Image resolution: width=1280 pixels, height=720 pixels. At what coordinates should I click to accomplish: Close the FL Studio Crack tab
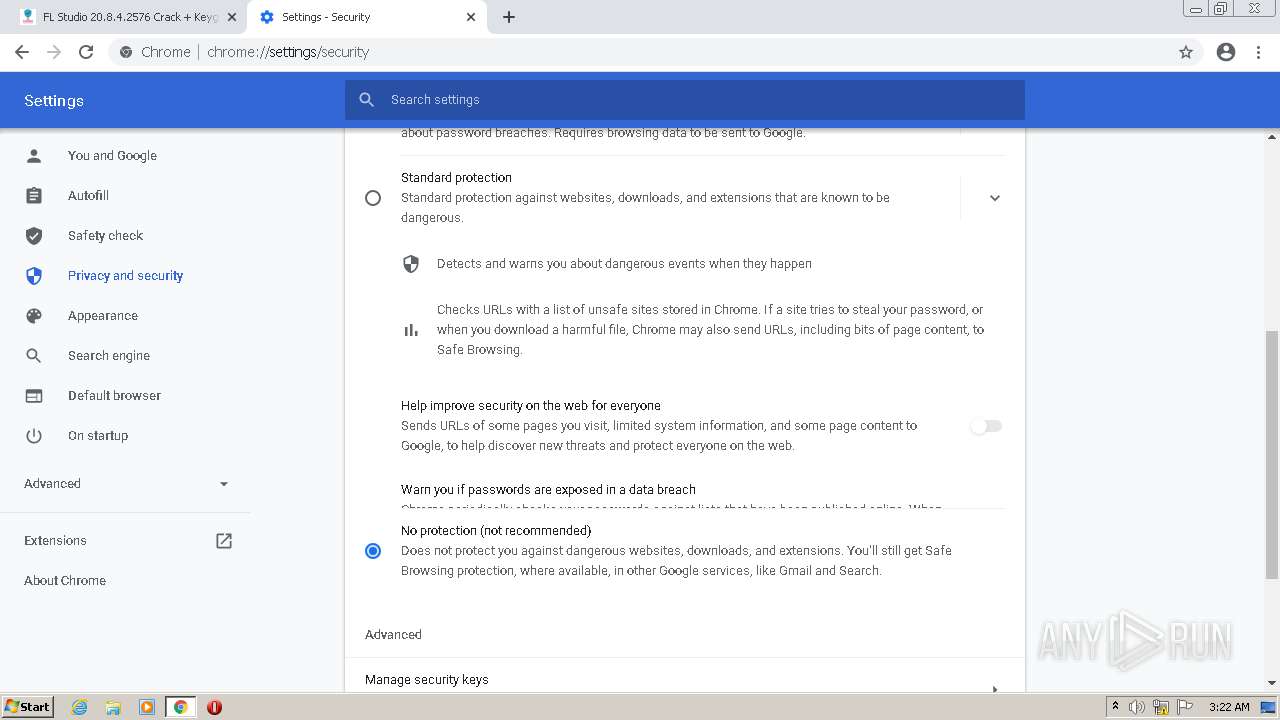point(232,17)
